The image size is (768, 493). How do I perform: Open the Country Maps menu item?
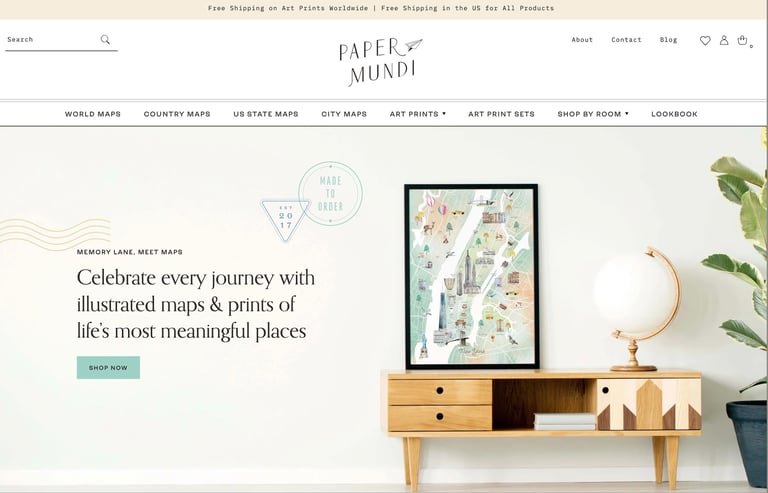click(x=177, y=114)
